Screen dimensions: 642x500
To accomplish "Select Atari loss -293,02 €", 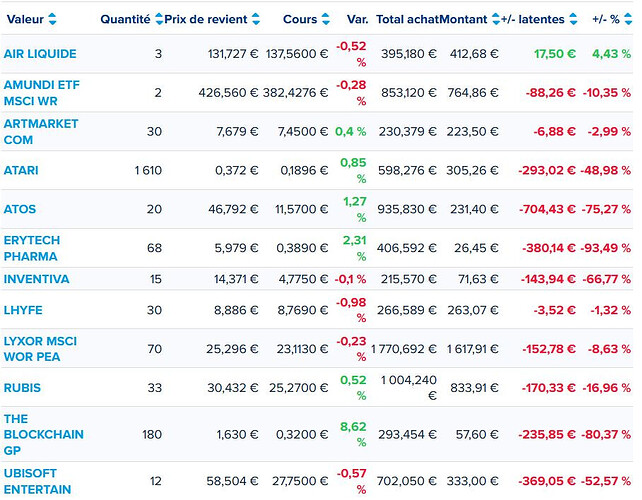I will 547,170.
